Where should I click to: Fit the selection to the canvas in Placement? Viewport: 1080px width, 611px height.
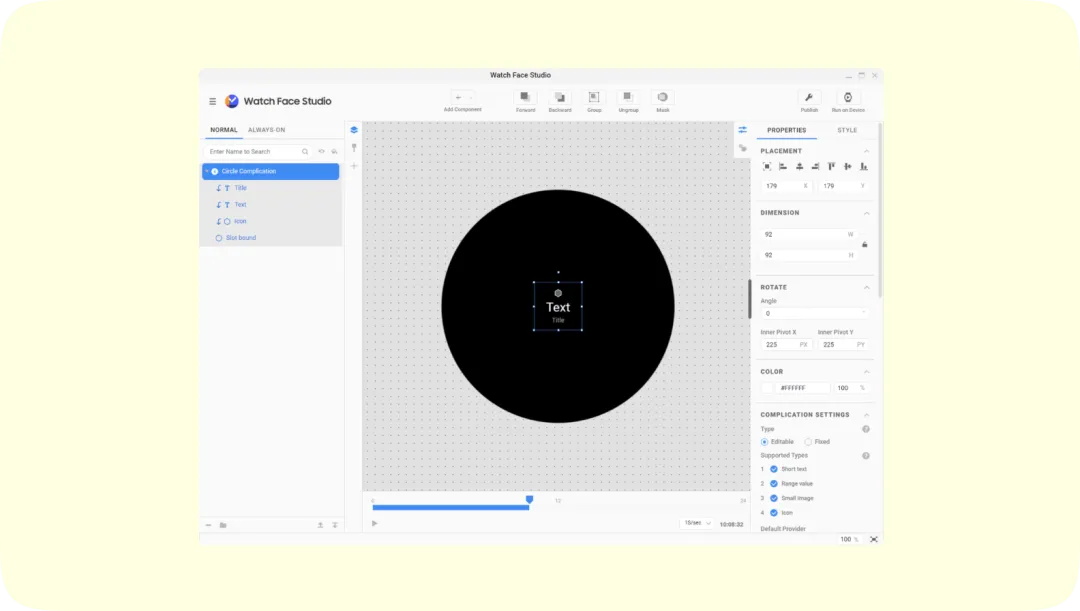(767, 167)
